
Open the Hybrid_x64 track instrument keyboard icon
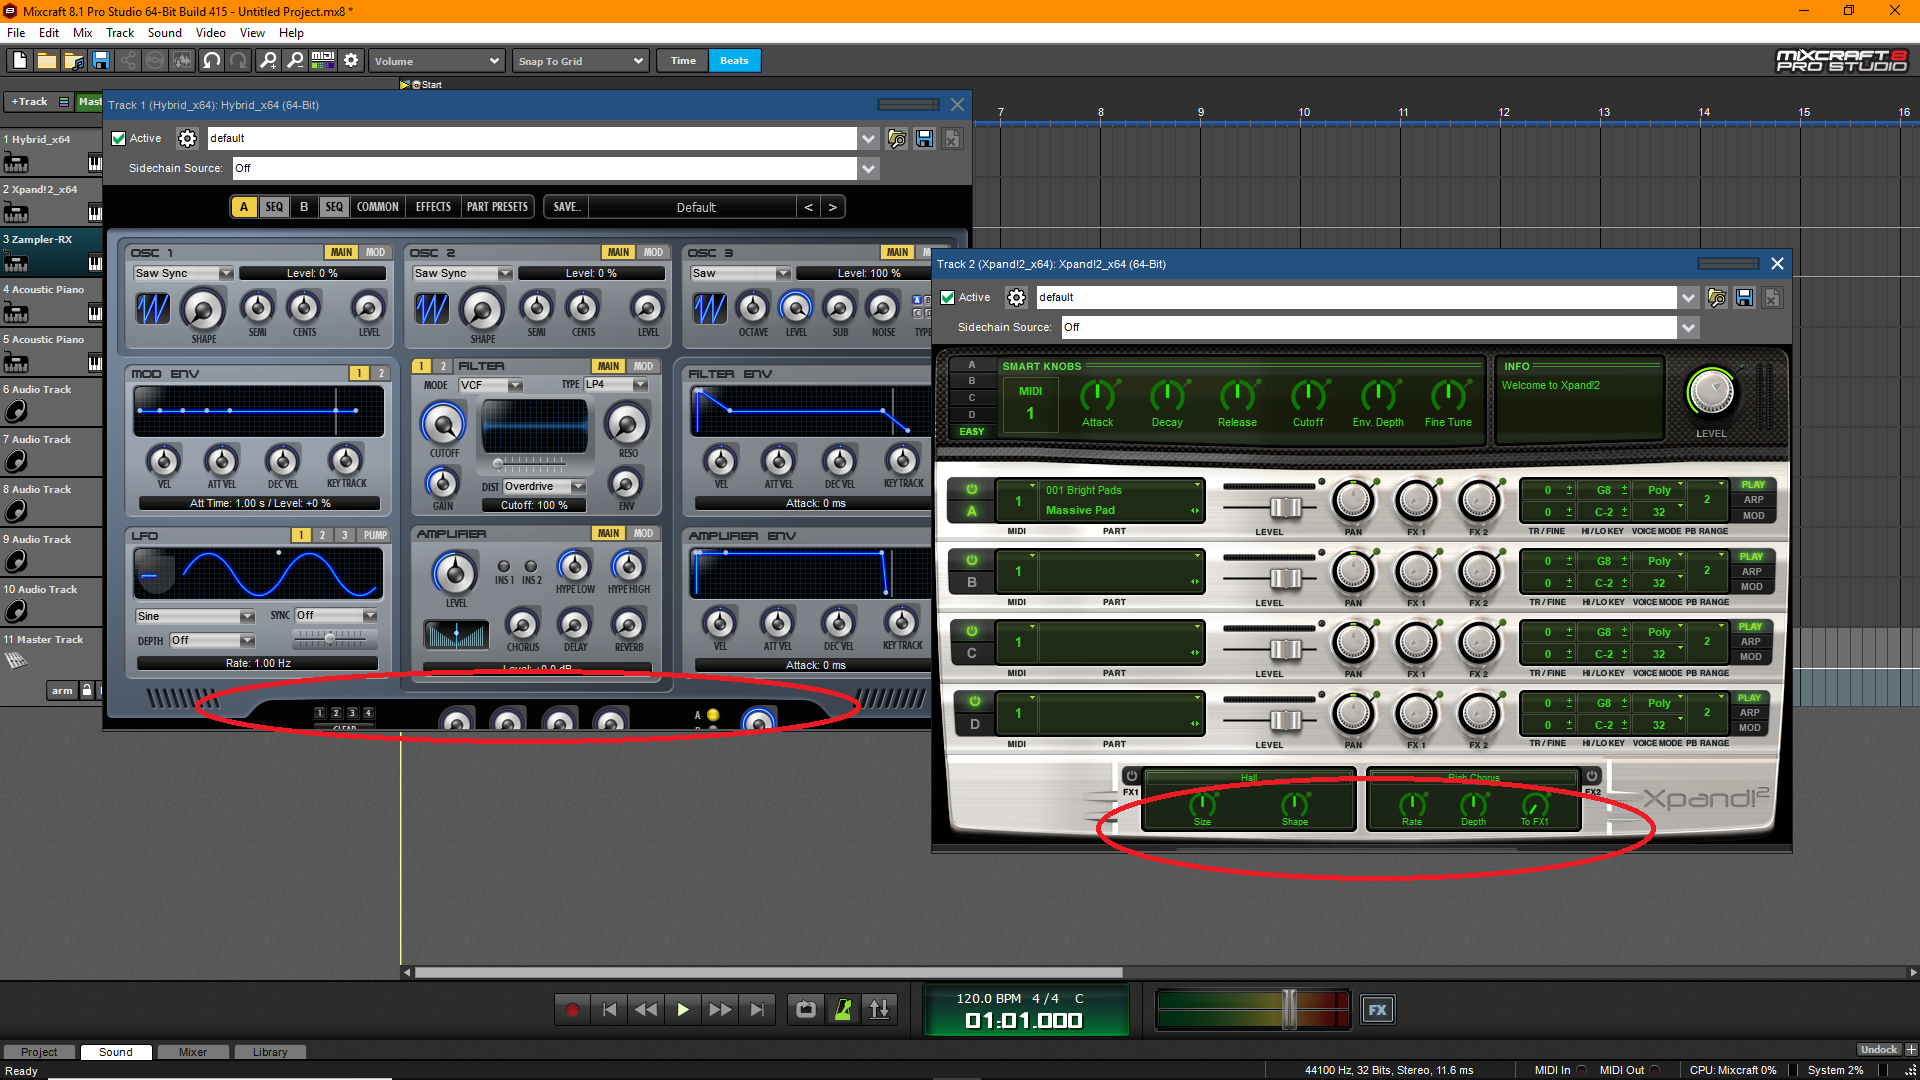[x=95, y=163]
